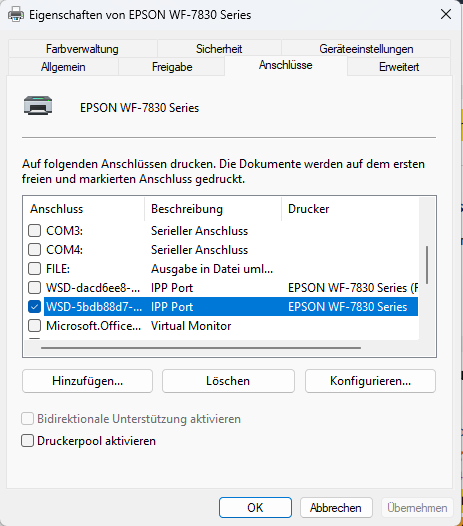Check the COM4: port checkbox
The image size is (463, 526).
click(35, 250)
